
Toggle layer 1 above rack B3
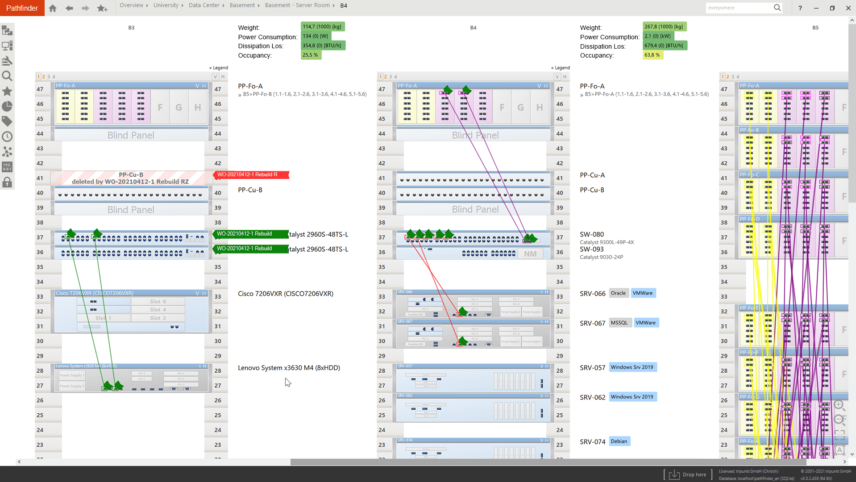point(39,77)
